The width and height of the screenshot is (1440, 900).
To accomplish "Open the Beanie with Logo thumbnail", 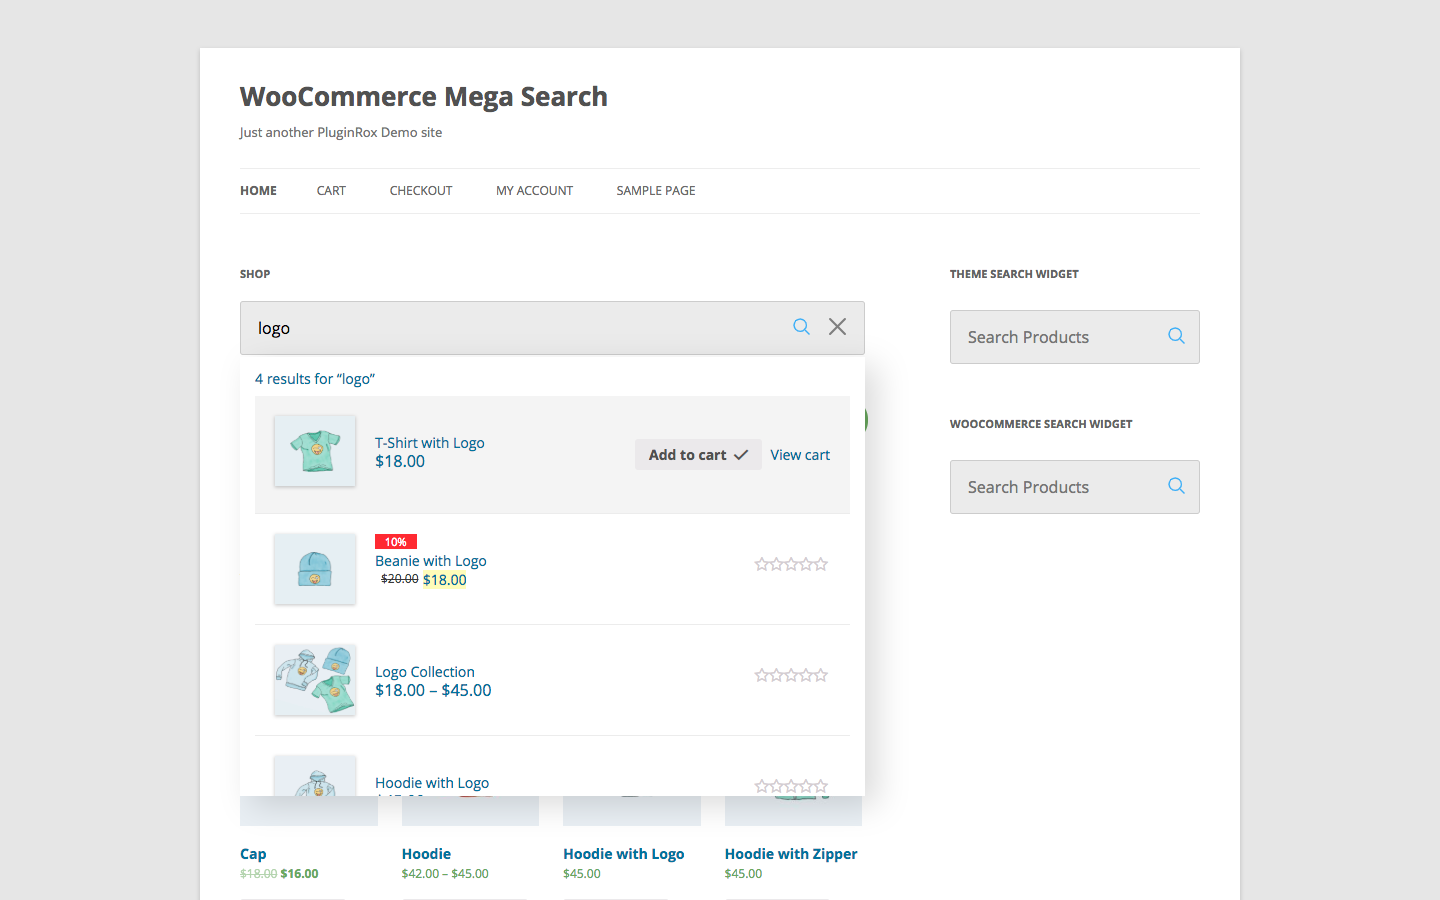I will (x=315, y=569).
